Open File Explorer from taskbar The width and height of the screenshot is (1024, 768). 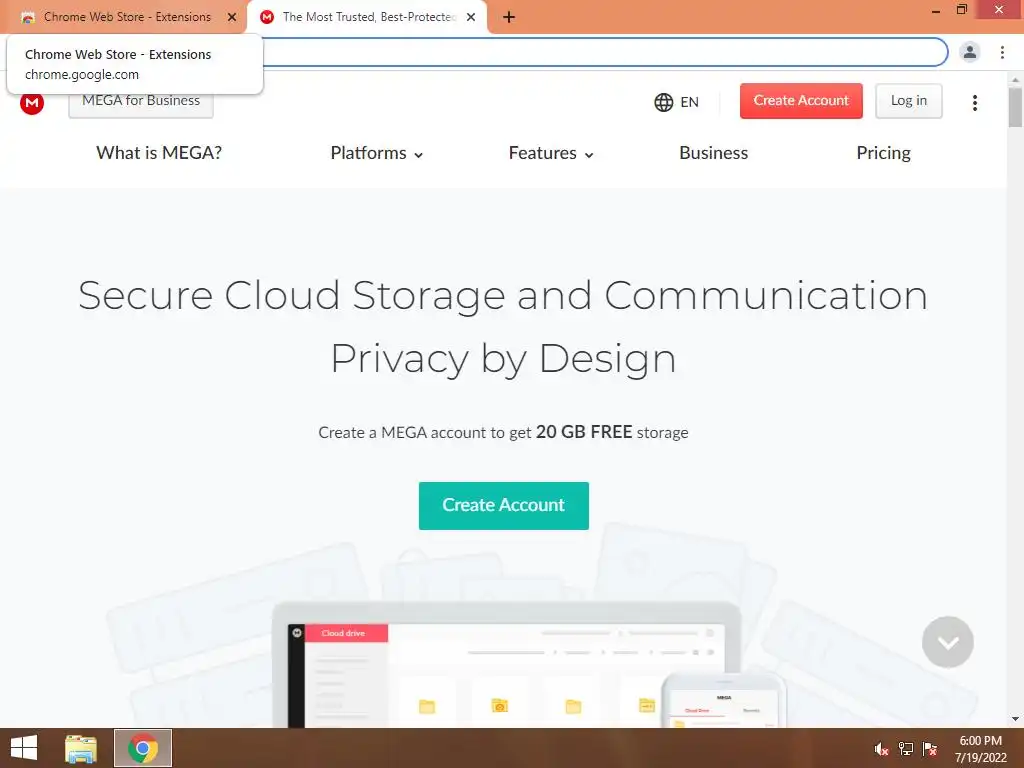pos(81,748)
